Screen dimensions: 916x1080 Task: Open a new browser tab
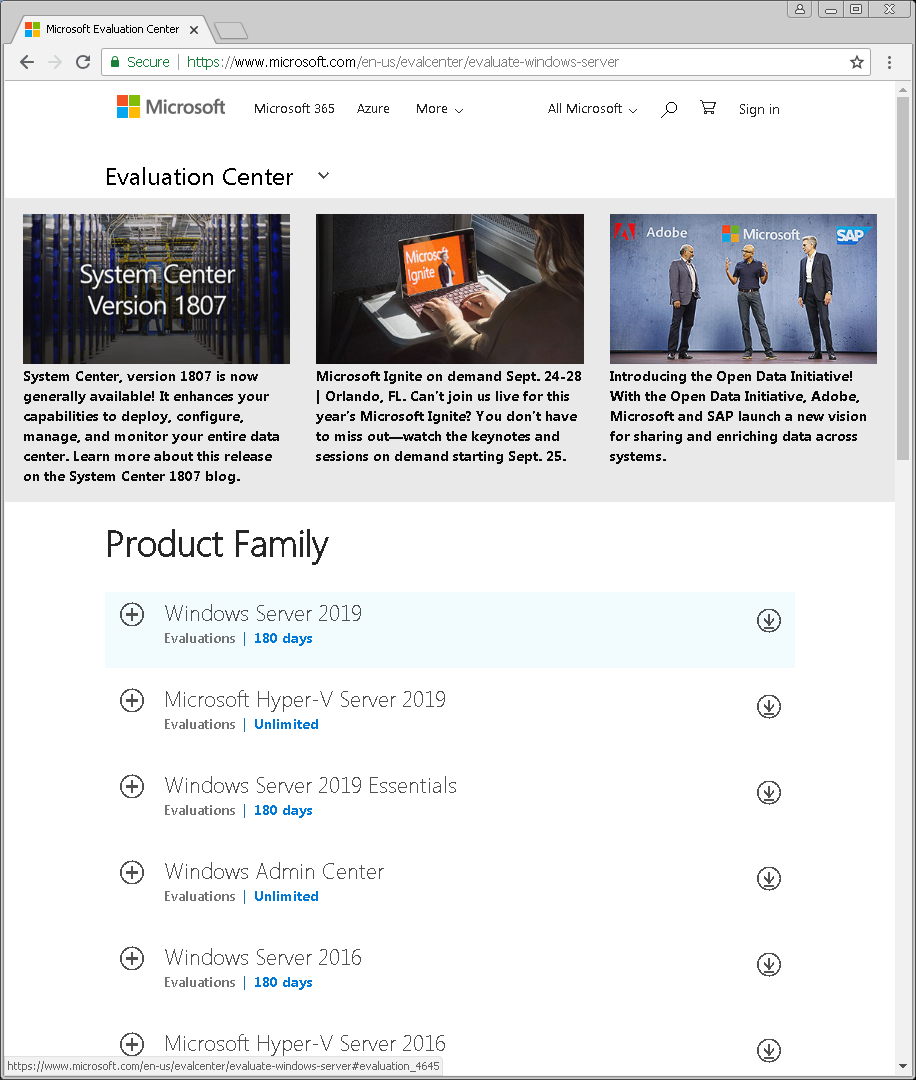click(x=231, y=30)
